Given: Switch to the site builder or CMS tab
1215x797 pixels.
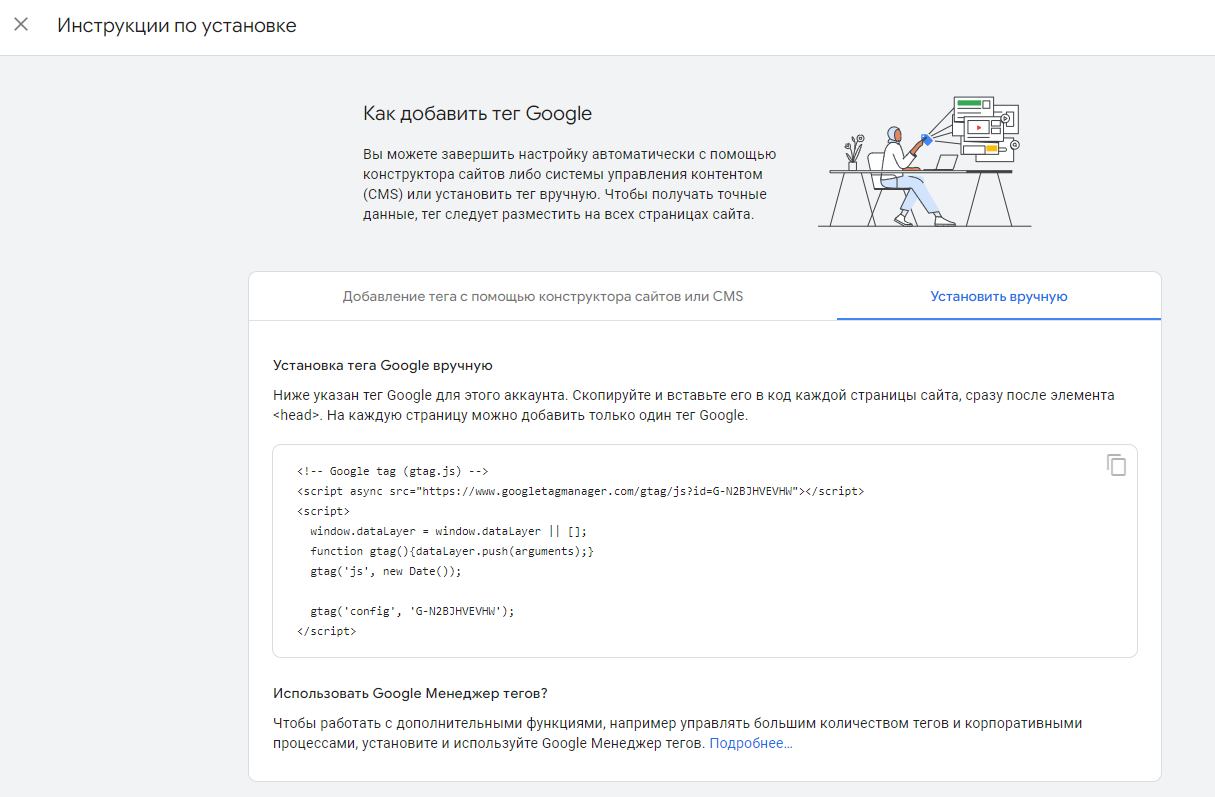Looking at the screenshot, I should [542, 297].
